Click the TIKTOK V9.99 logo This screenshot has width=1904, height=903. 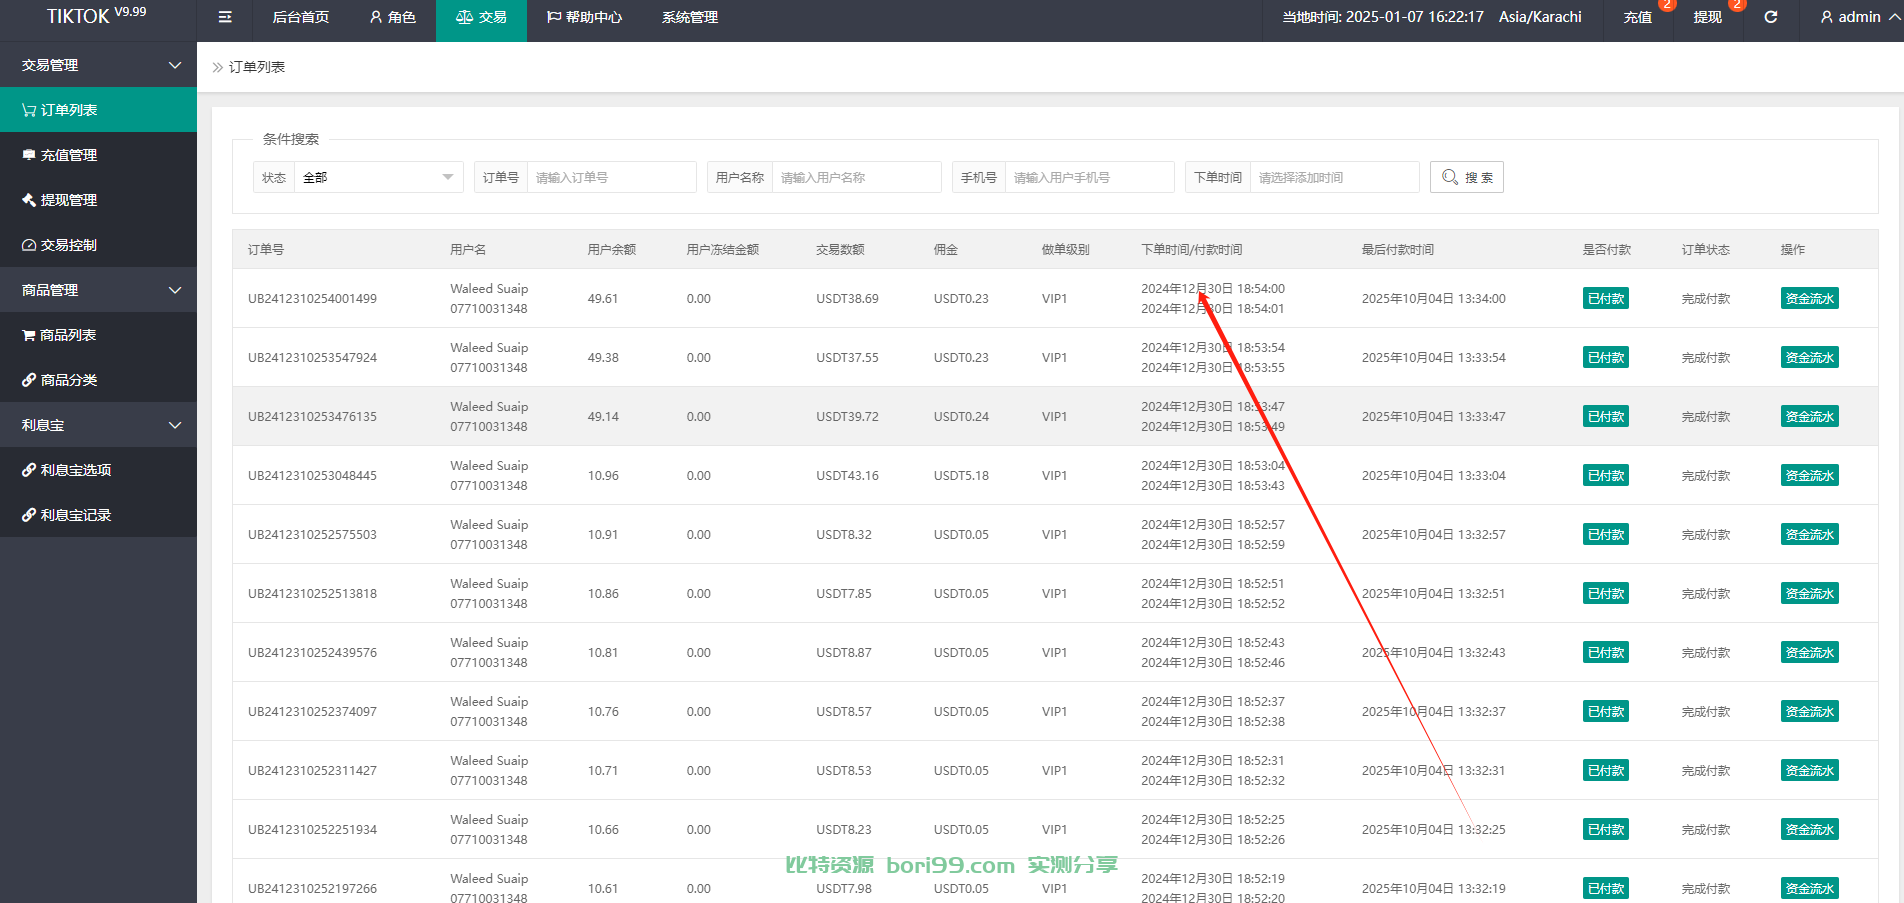[x=96, y=15]
